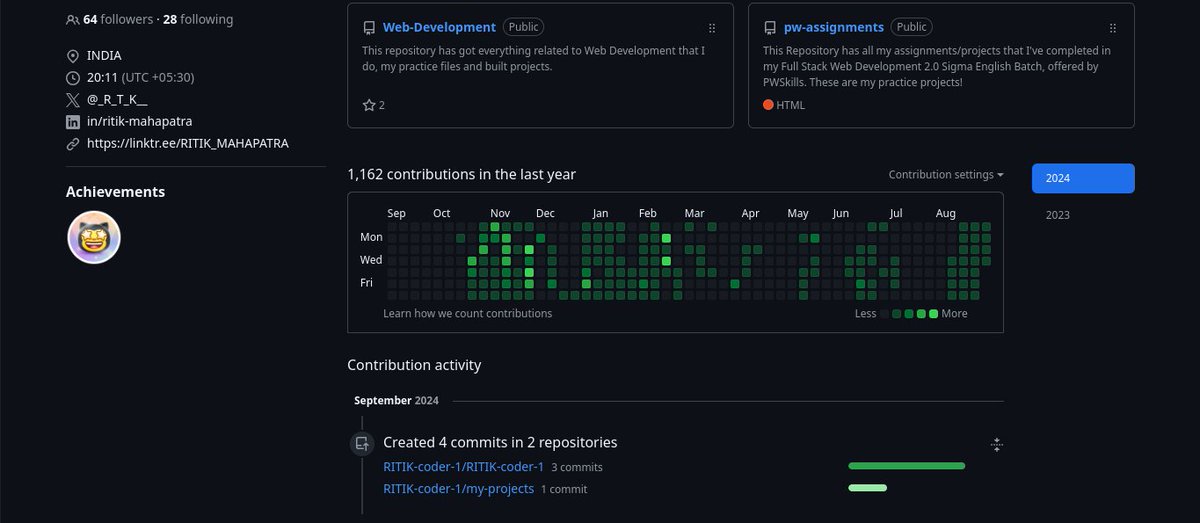Viewport: 1200px width, 523px height.
Task: Click the achievement badge thumbnail
Action: [x=94, y=238]
